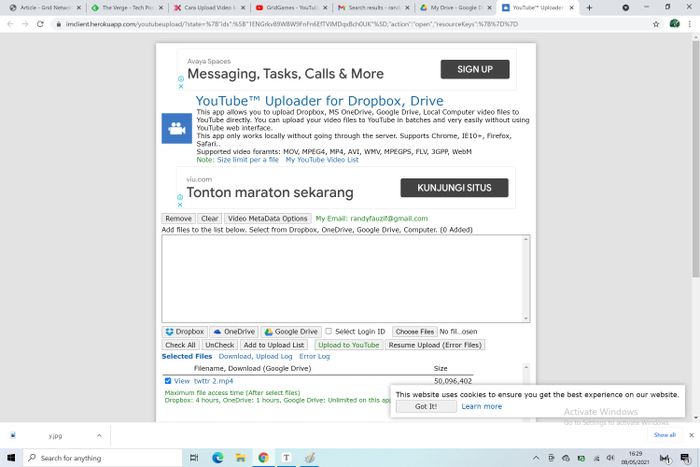Open Windows Start menu

(11, 458)
